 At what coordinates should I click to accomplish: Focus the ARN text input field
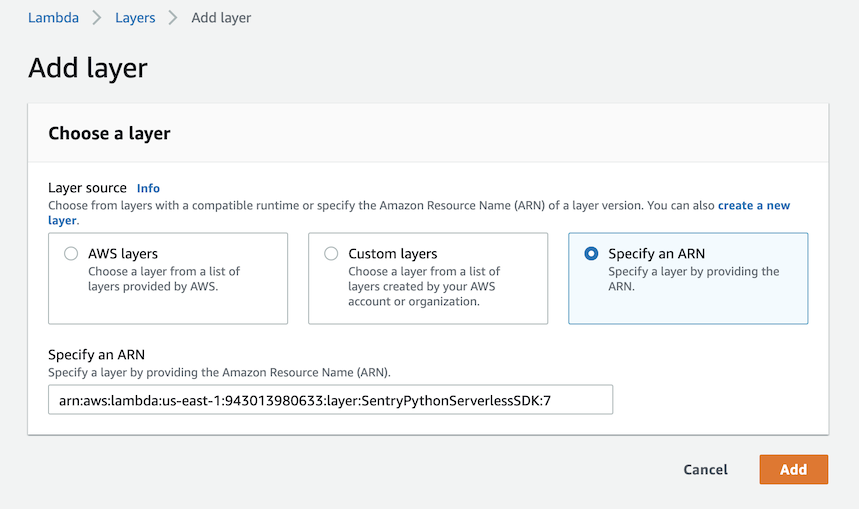click(x=330, y=400)
